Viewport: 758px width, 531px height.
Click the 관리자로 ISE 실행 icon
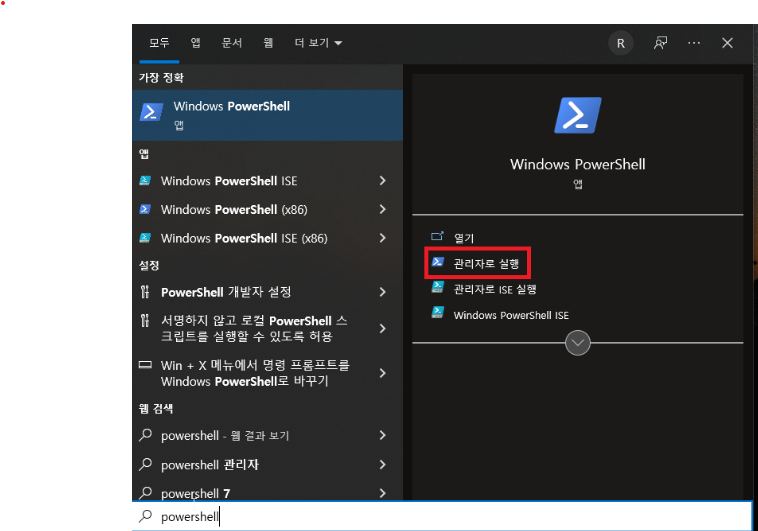pos(437,287)
